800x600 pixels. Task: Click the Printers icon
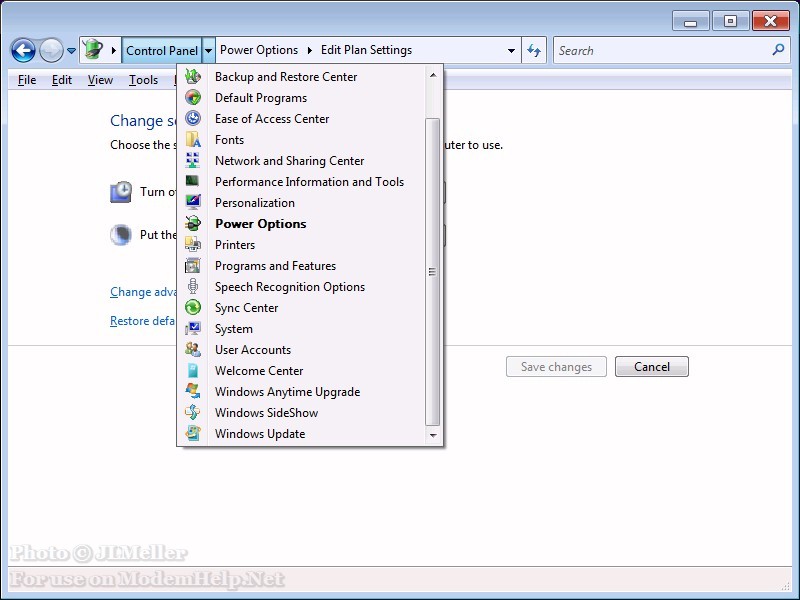[x=193, y=244]
